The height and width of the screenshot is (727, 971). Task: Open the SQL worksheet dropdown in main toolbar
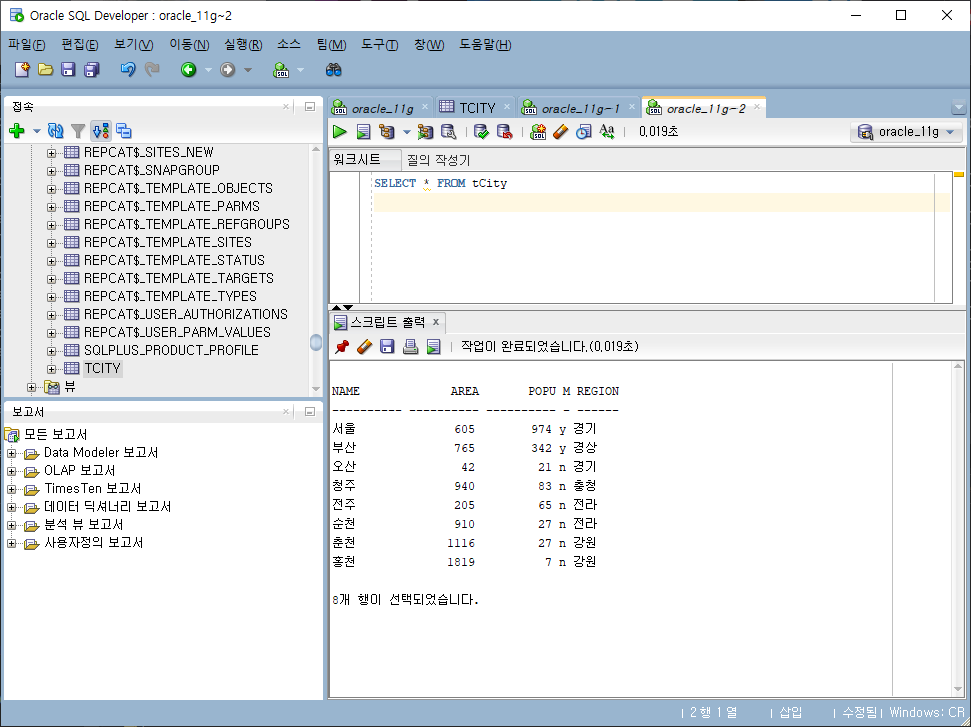(x=300, y=70)
